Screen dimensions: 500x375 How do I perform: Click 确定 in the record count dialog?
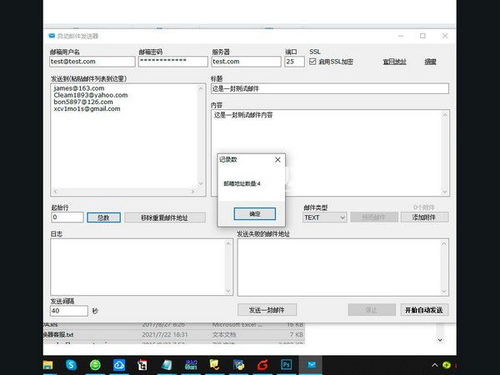[255, 214]
